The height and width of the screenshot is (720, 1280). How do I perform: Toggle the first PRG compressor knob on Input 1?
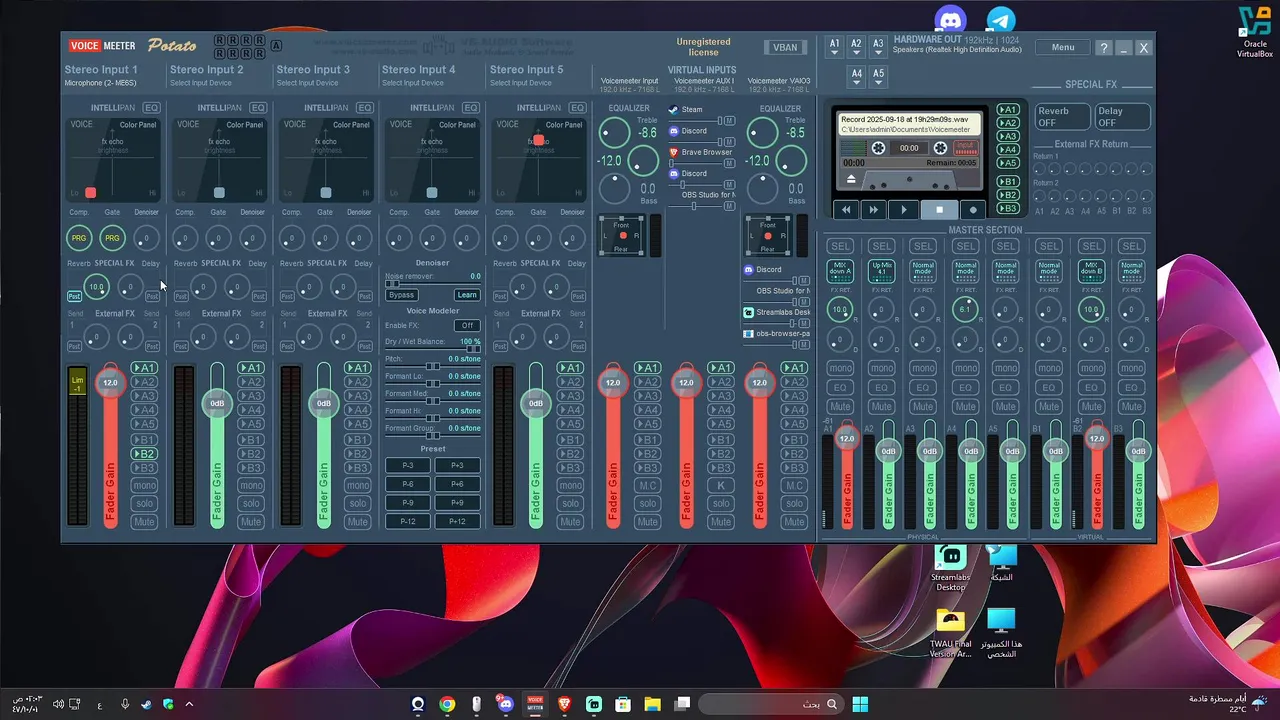tap(78, 238)
